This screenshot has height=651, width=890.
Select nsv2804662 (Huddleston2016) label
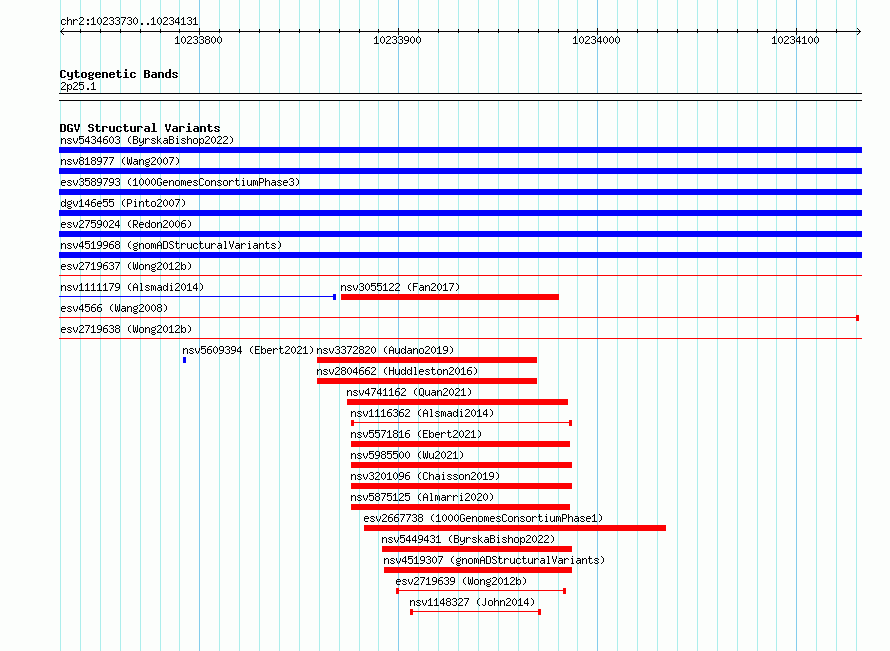pyautogui.click(x=397, y=371)
